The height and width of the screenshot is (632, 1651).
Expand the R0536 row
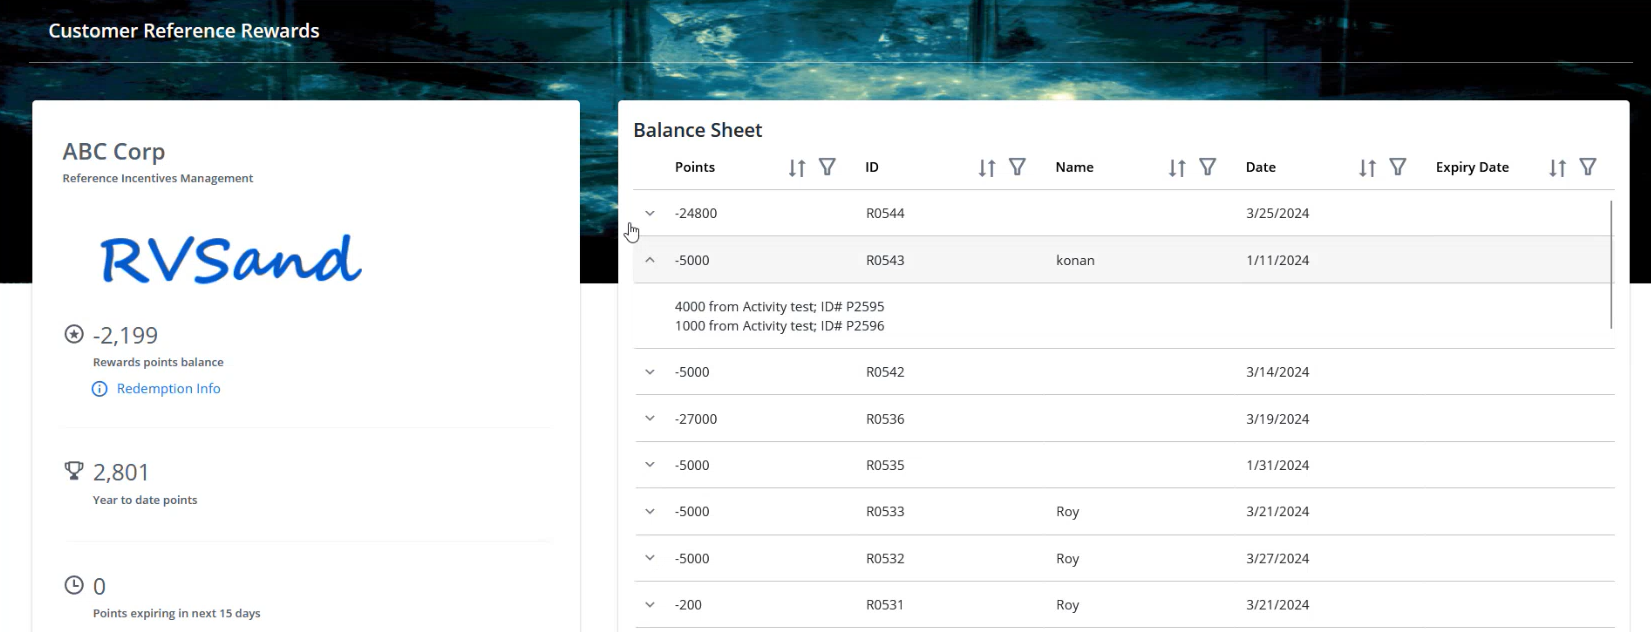(650, 418)
